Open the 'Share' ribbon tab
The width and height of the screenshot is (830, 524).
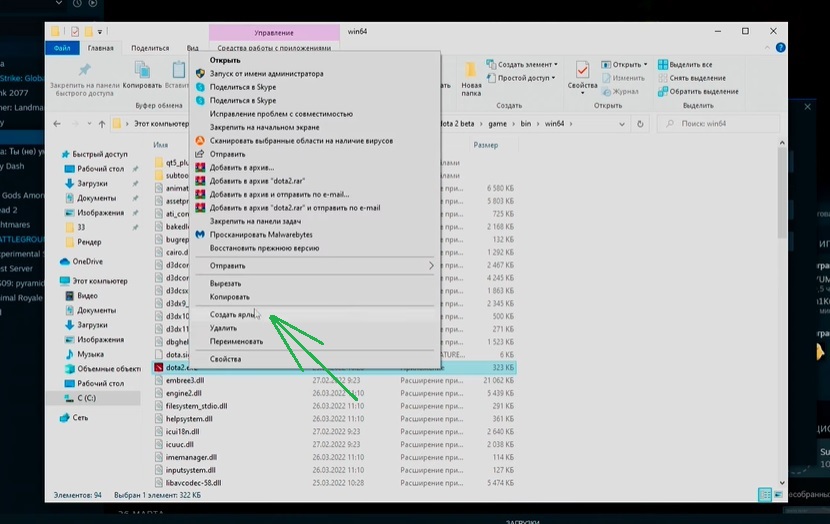pos(150,47)
